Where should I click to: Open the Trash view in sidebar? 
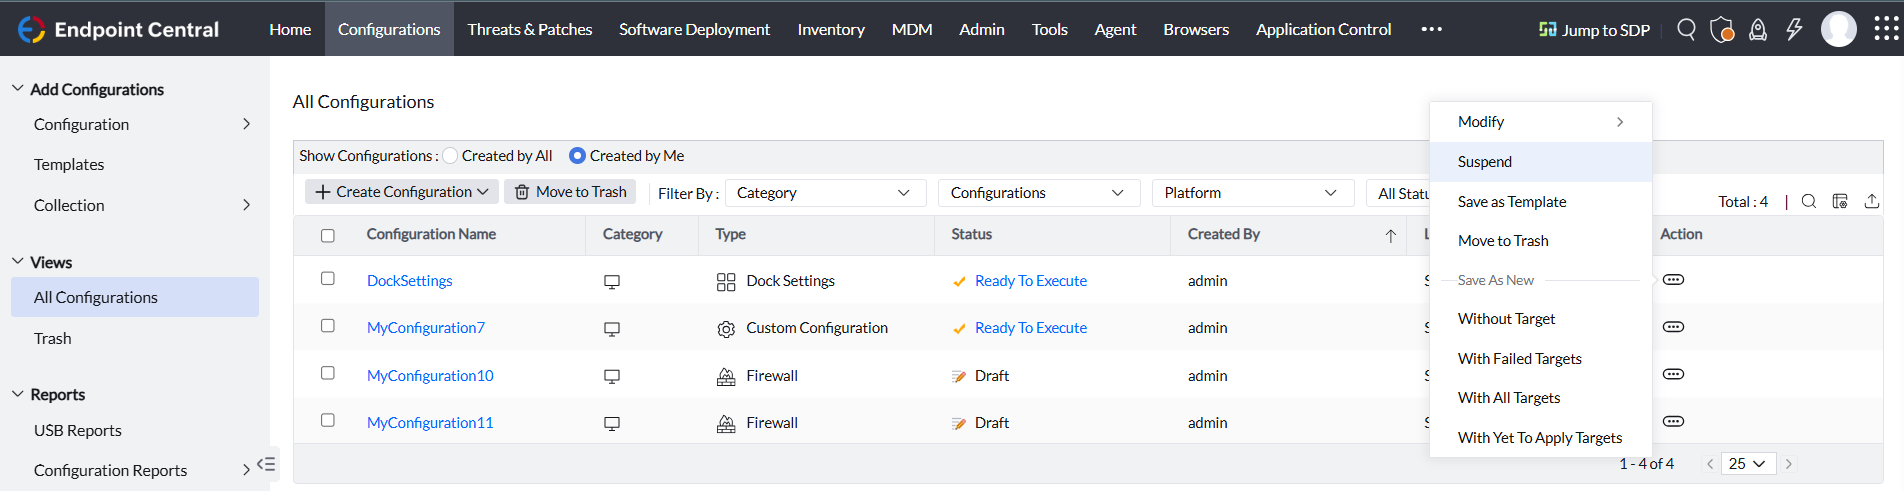[x=53, y=338]
